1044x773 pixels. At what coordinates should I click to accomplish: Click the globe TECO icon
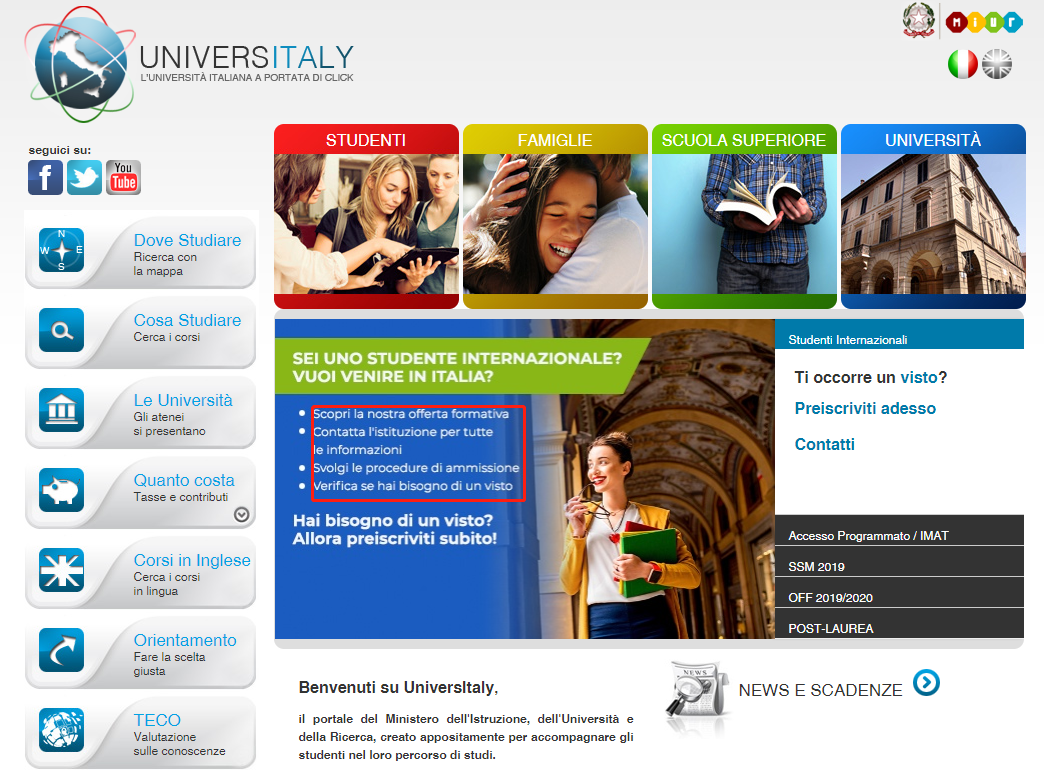point(61,730)
